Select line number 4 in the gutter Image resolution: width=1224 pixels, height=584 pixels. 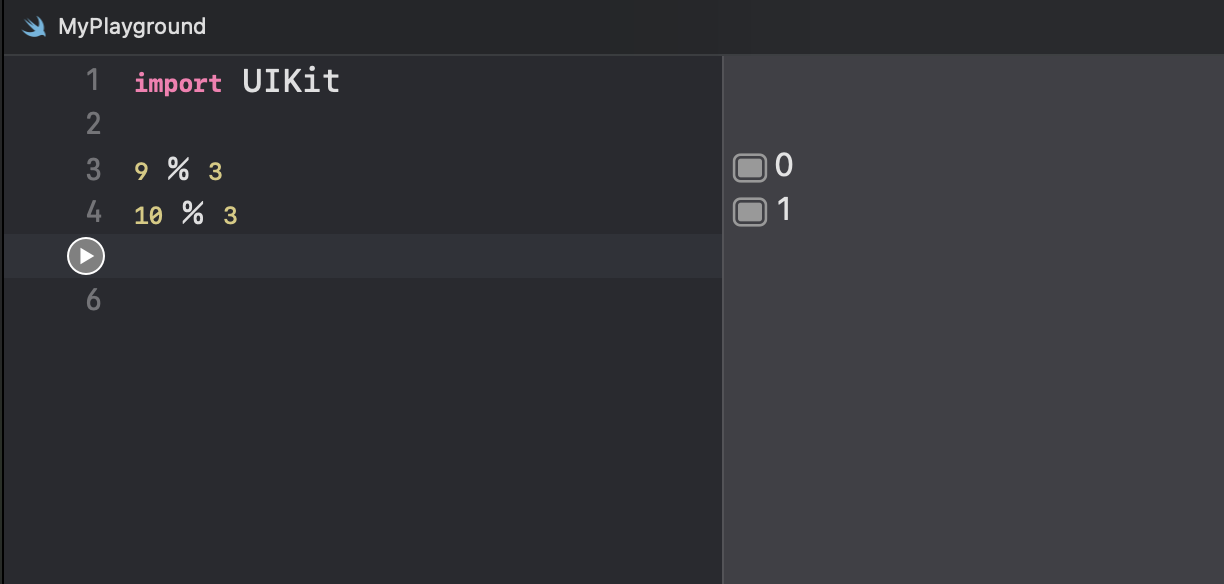[x=93, y=213]
